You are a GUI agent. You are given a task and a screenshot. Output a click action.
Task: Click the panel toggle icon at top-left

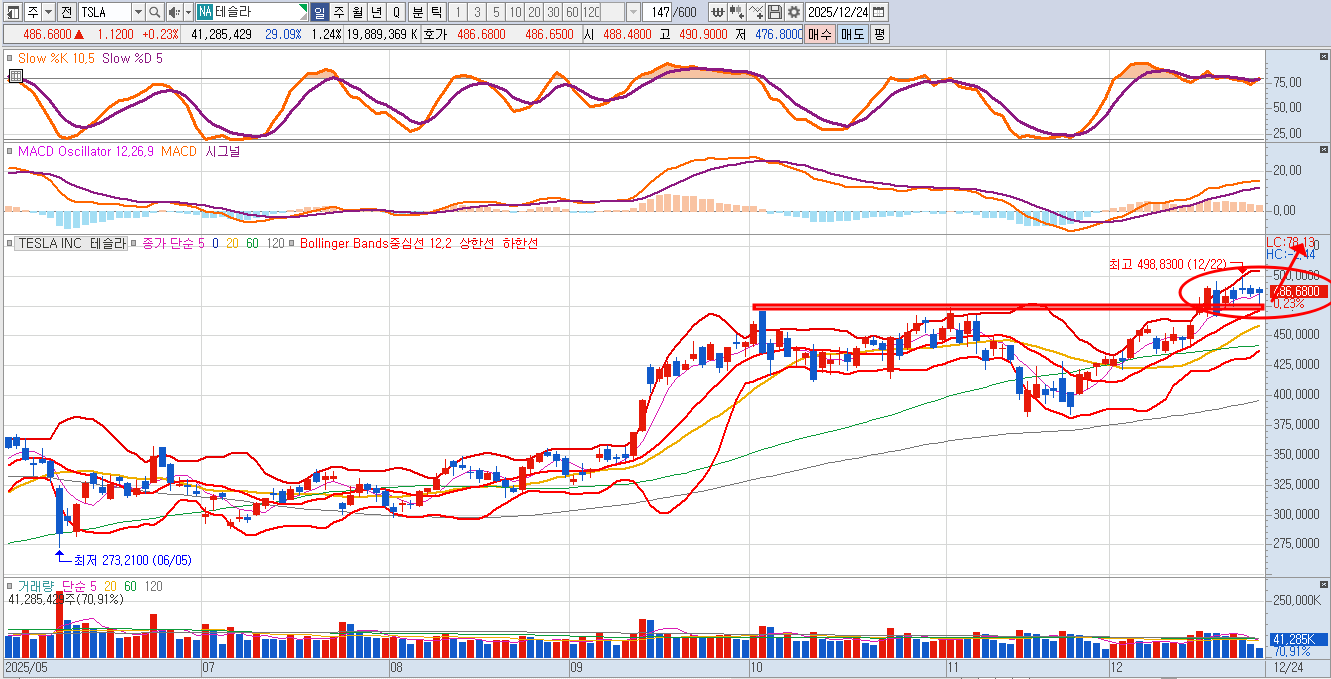click(x=11, y=12)
